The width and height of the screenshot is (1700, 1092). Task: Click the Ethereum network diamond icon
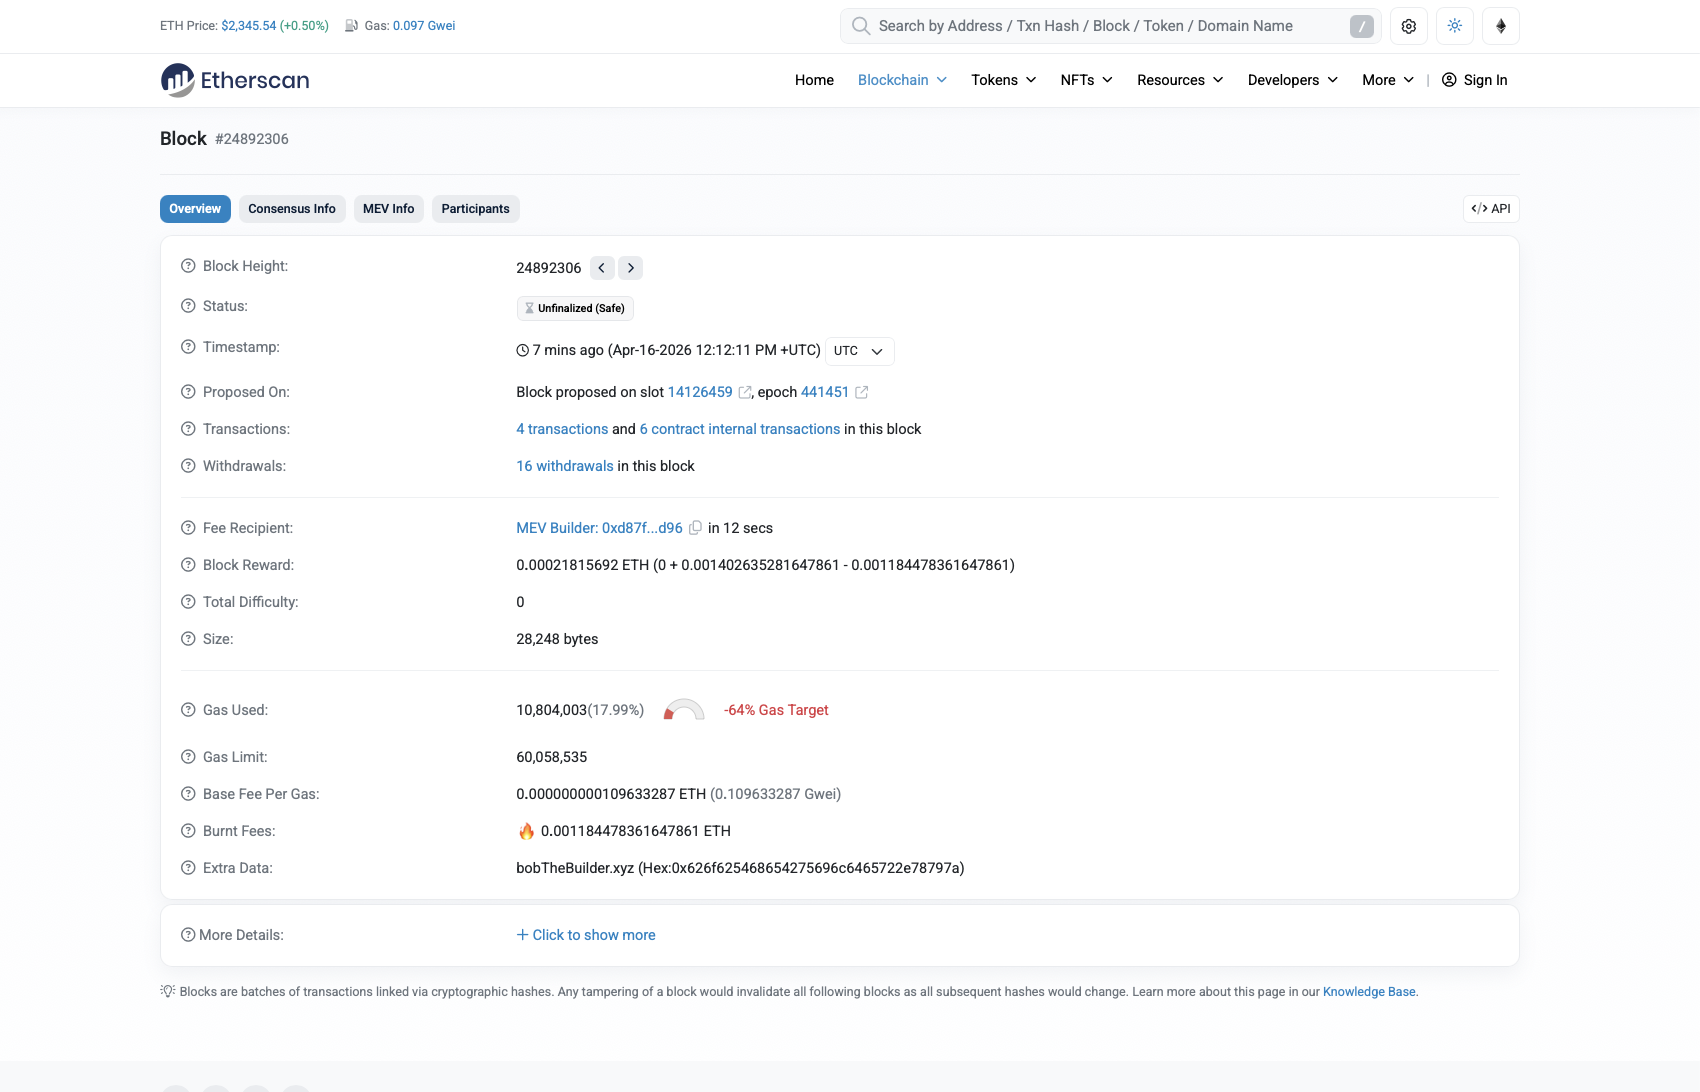click(x=1500, y=26)
